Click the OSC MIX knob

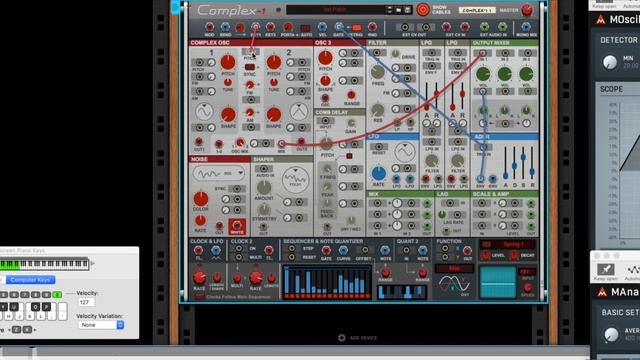coord(240,143)
